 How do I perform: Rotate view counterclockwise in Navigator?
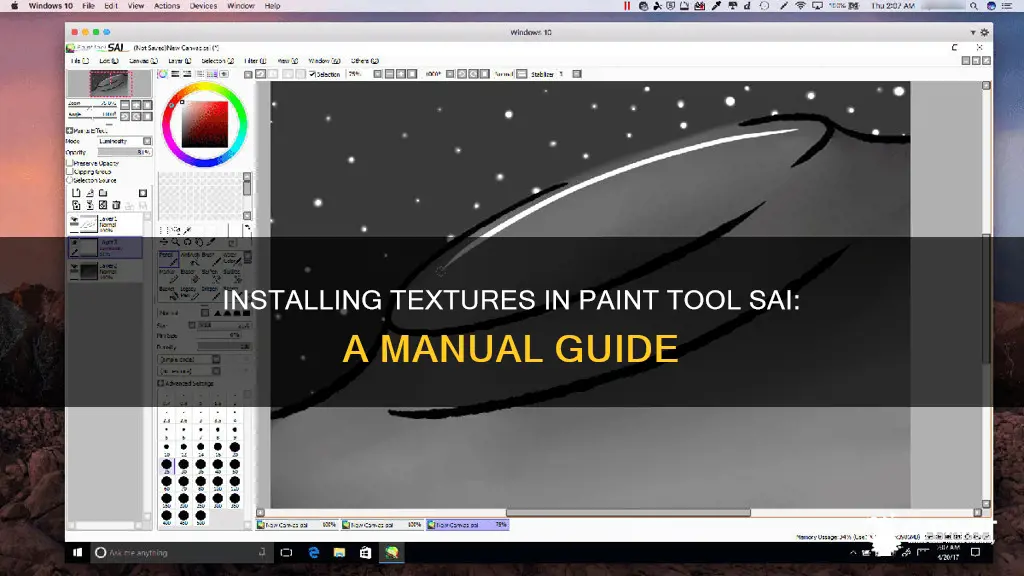pos(125,116)
